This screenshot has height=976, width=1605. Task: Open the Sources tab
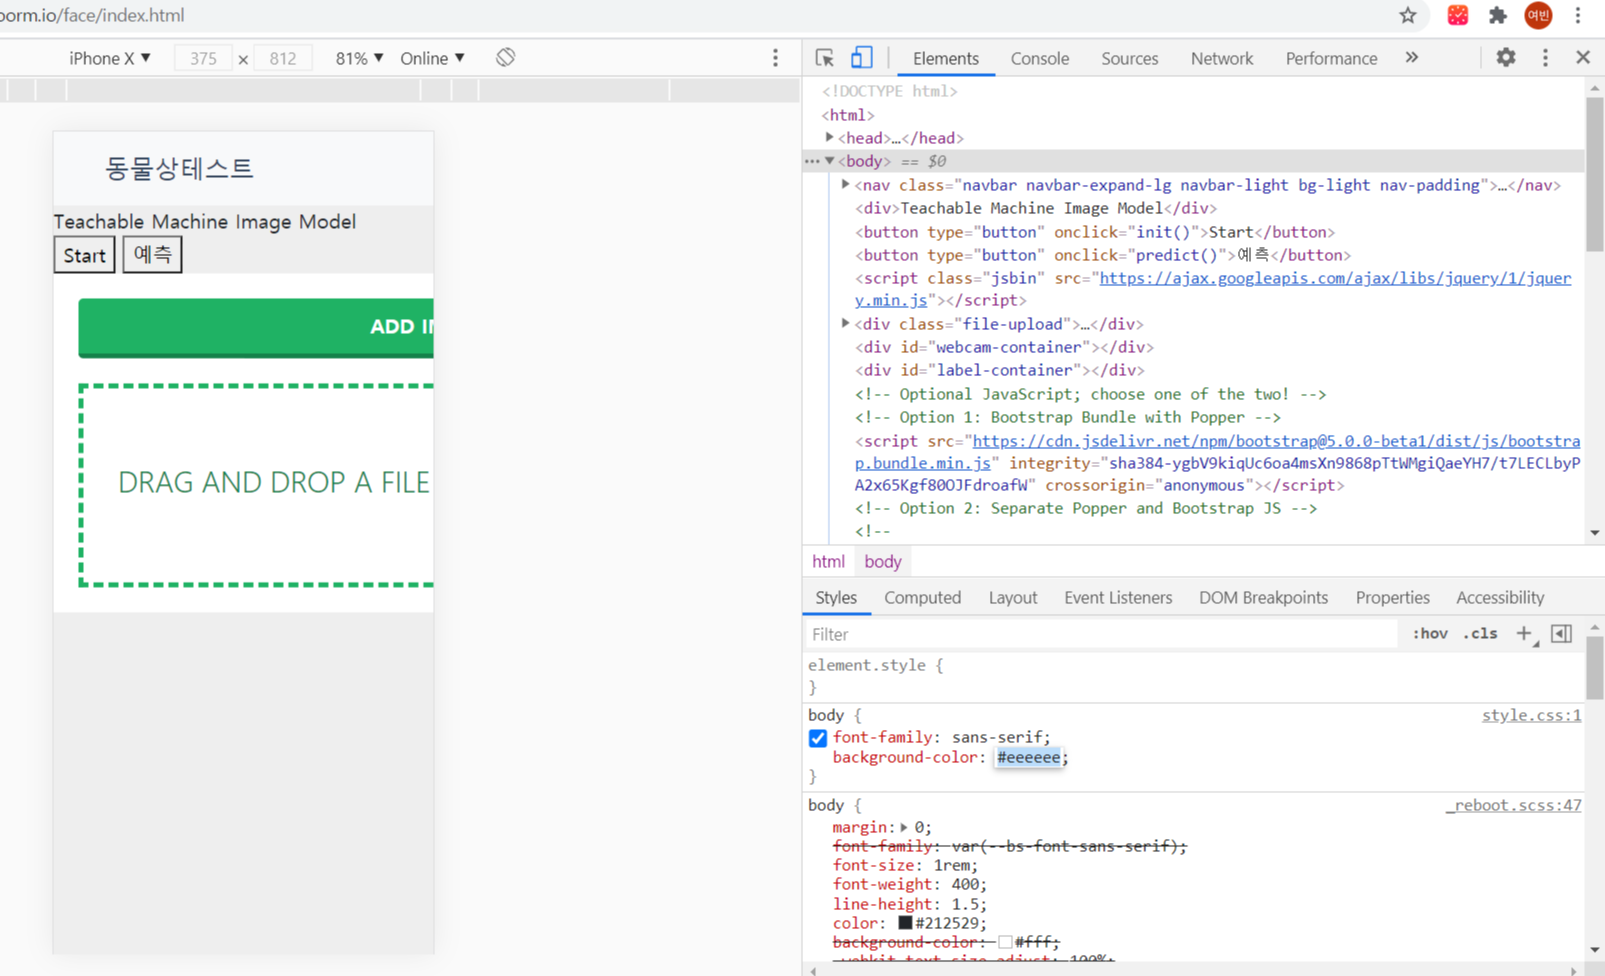point(1130,58)
